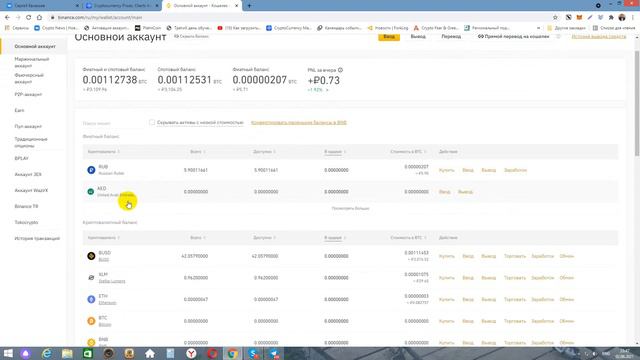Image resolution: width=640 pixels, height=360 pixels.
Task: Click the BTC Bitcoin coin icon
Action: click(91, 321)
